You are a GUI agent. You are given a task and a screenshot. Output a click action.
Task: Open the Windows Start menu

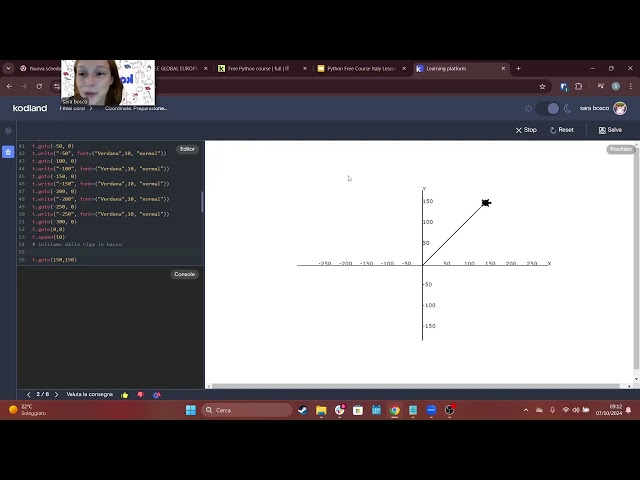[191, 410]
